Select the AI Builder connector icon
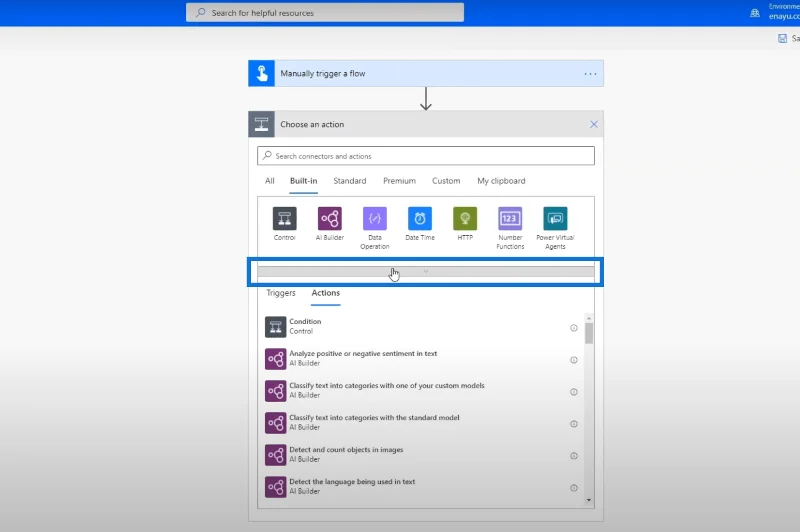The height and width of the screenshot is (532, 800). [330, 218]
